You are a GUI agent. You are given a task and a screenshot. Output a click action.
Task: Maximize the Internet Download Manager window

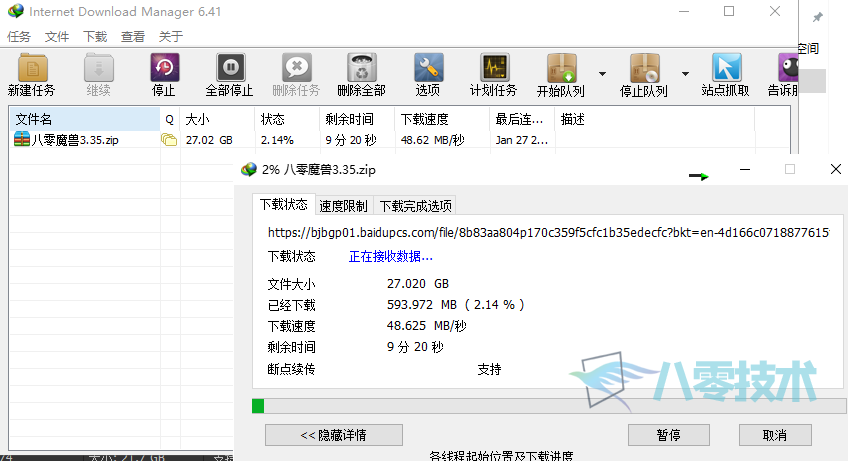[x=729, y=11]
